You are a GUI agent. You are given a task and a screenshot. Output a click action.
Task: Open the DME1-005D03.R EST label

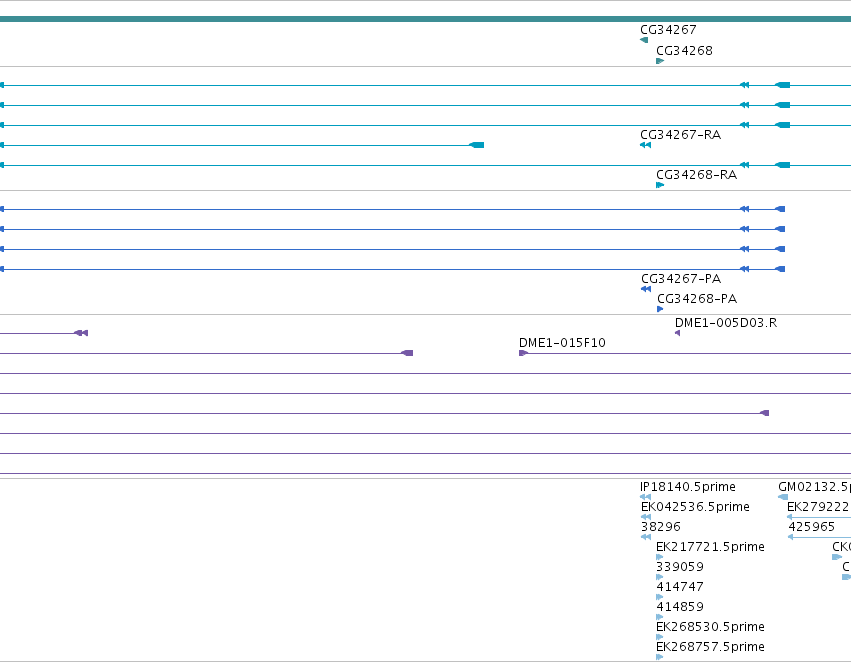(x=726, y=323)
